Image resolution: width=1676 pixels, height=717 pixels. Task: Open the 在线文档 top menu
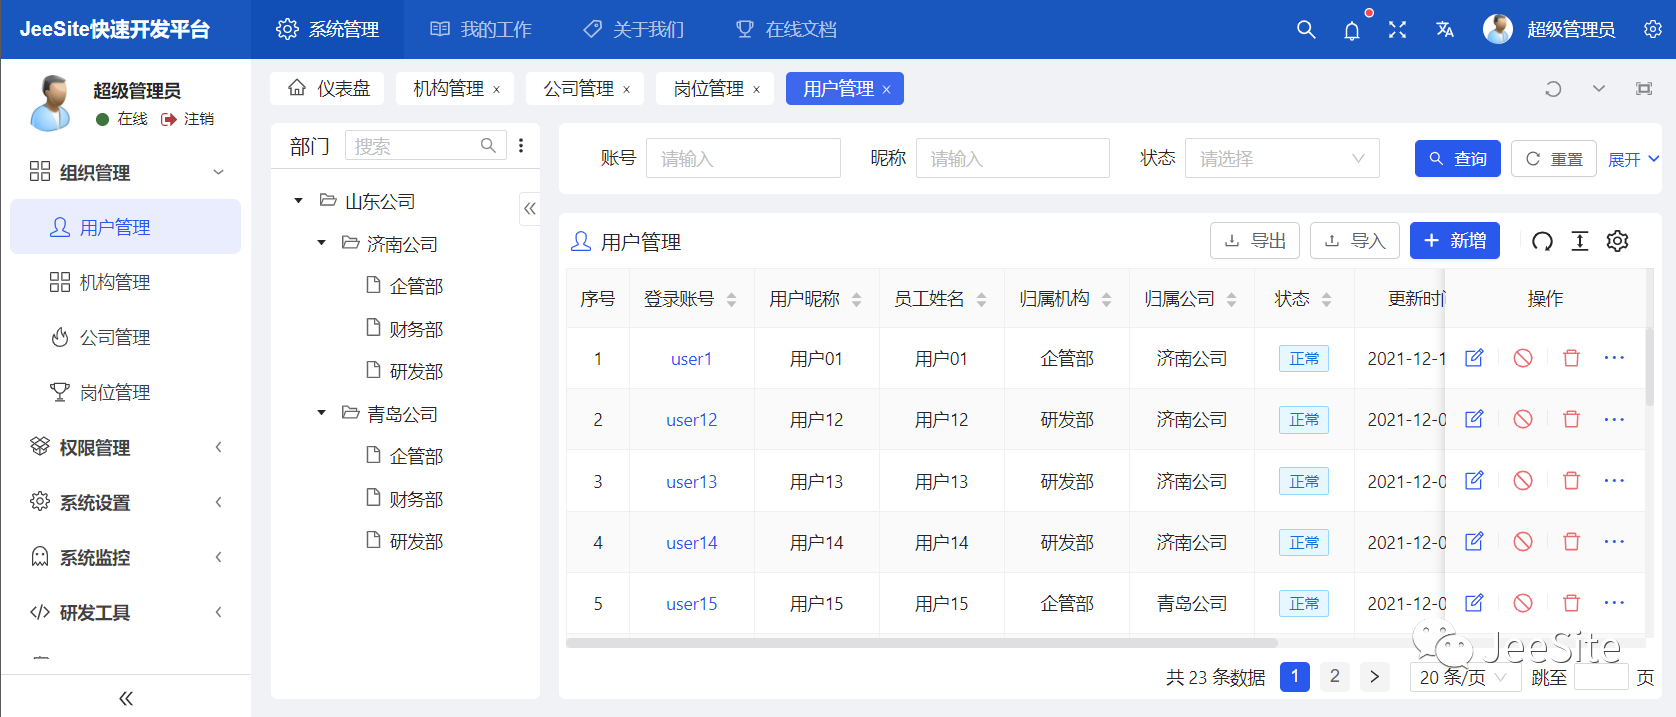tap(786, 29)
